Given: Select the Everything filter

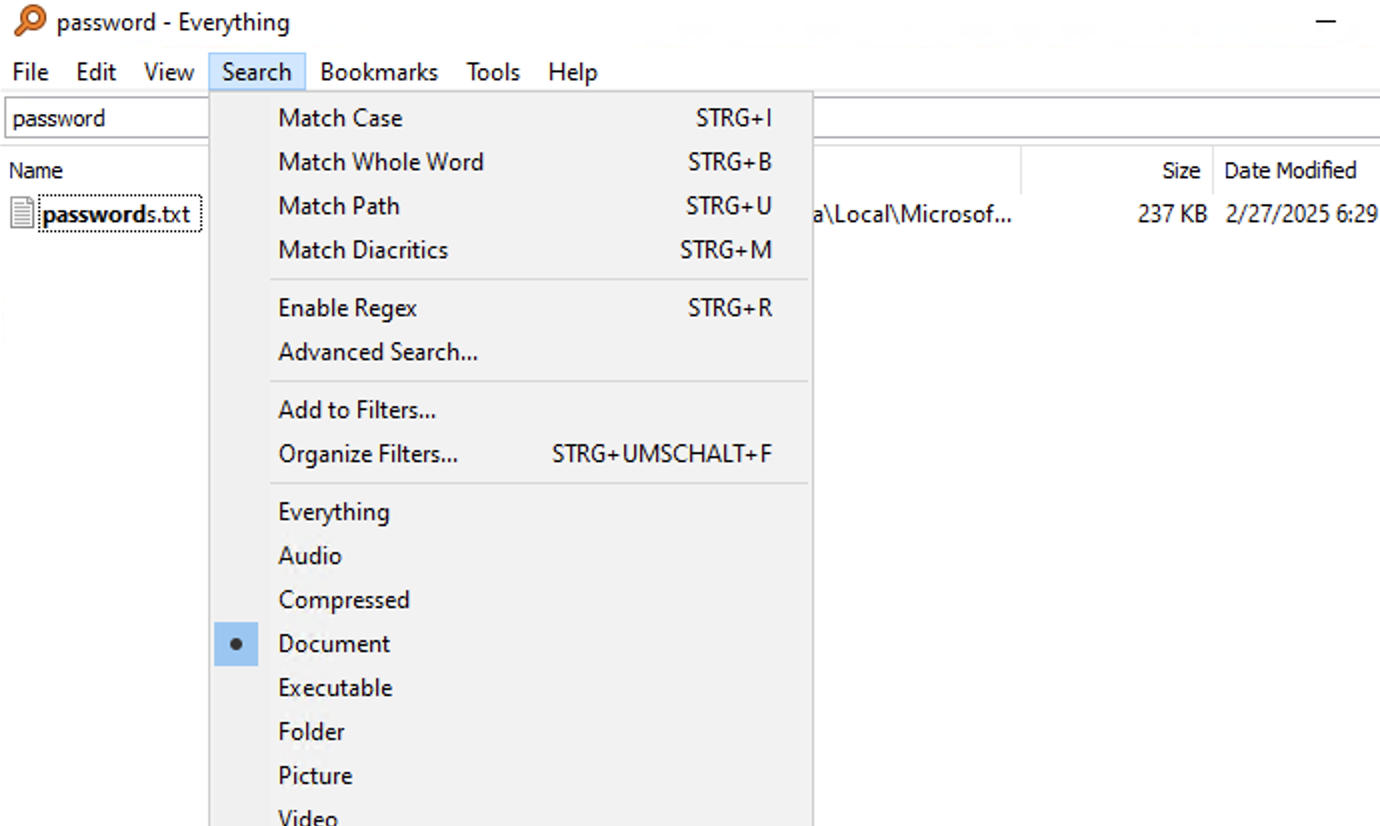Looking at the screenshot, I should [511, 512].
